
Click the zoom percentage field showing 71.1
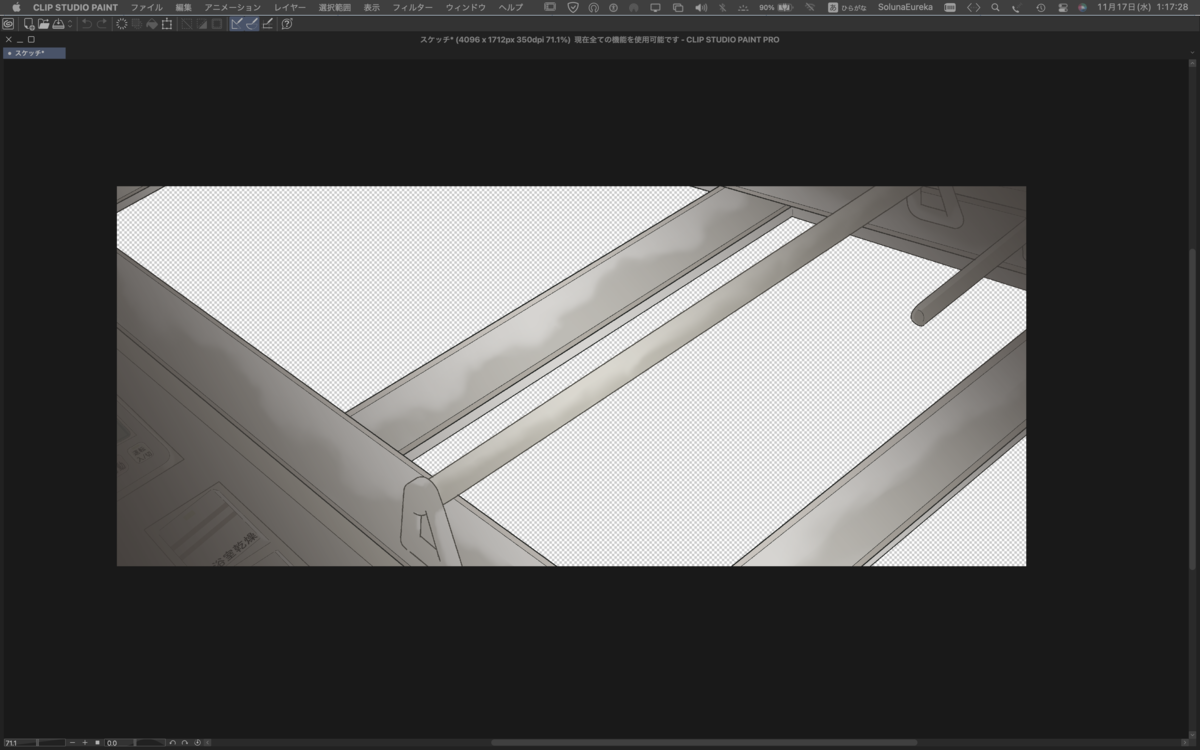11,743
